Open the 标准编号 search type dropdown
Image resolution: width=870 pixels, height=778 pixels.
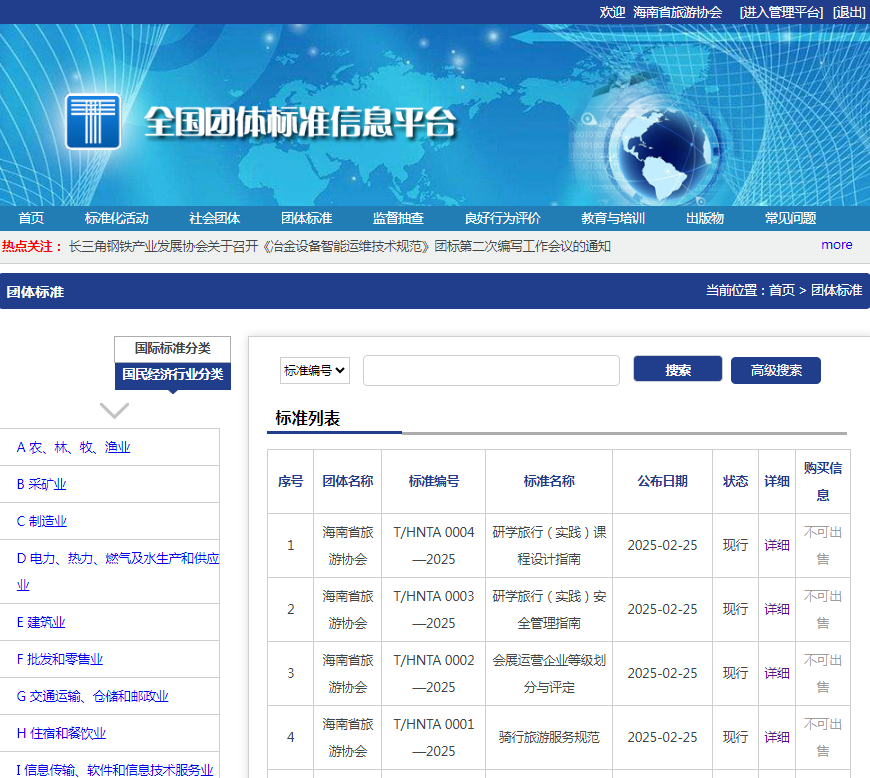(315, 370)
